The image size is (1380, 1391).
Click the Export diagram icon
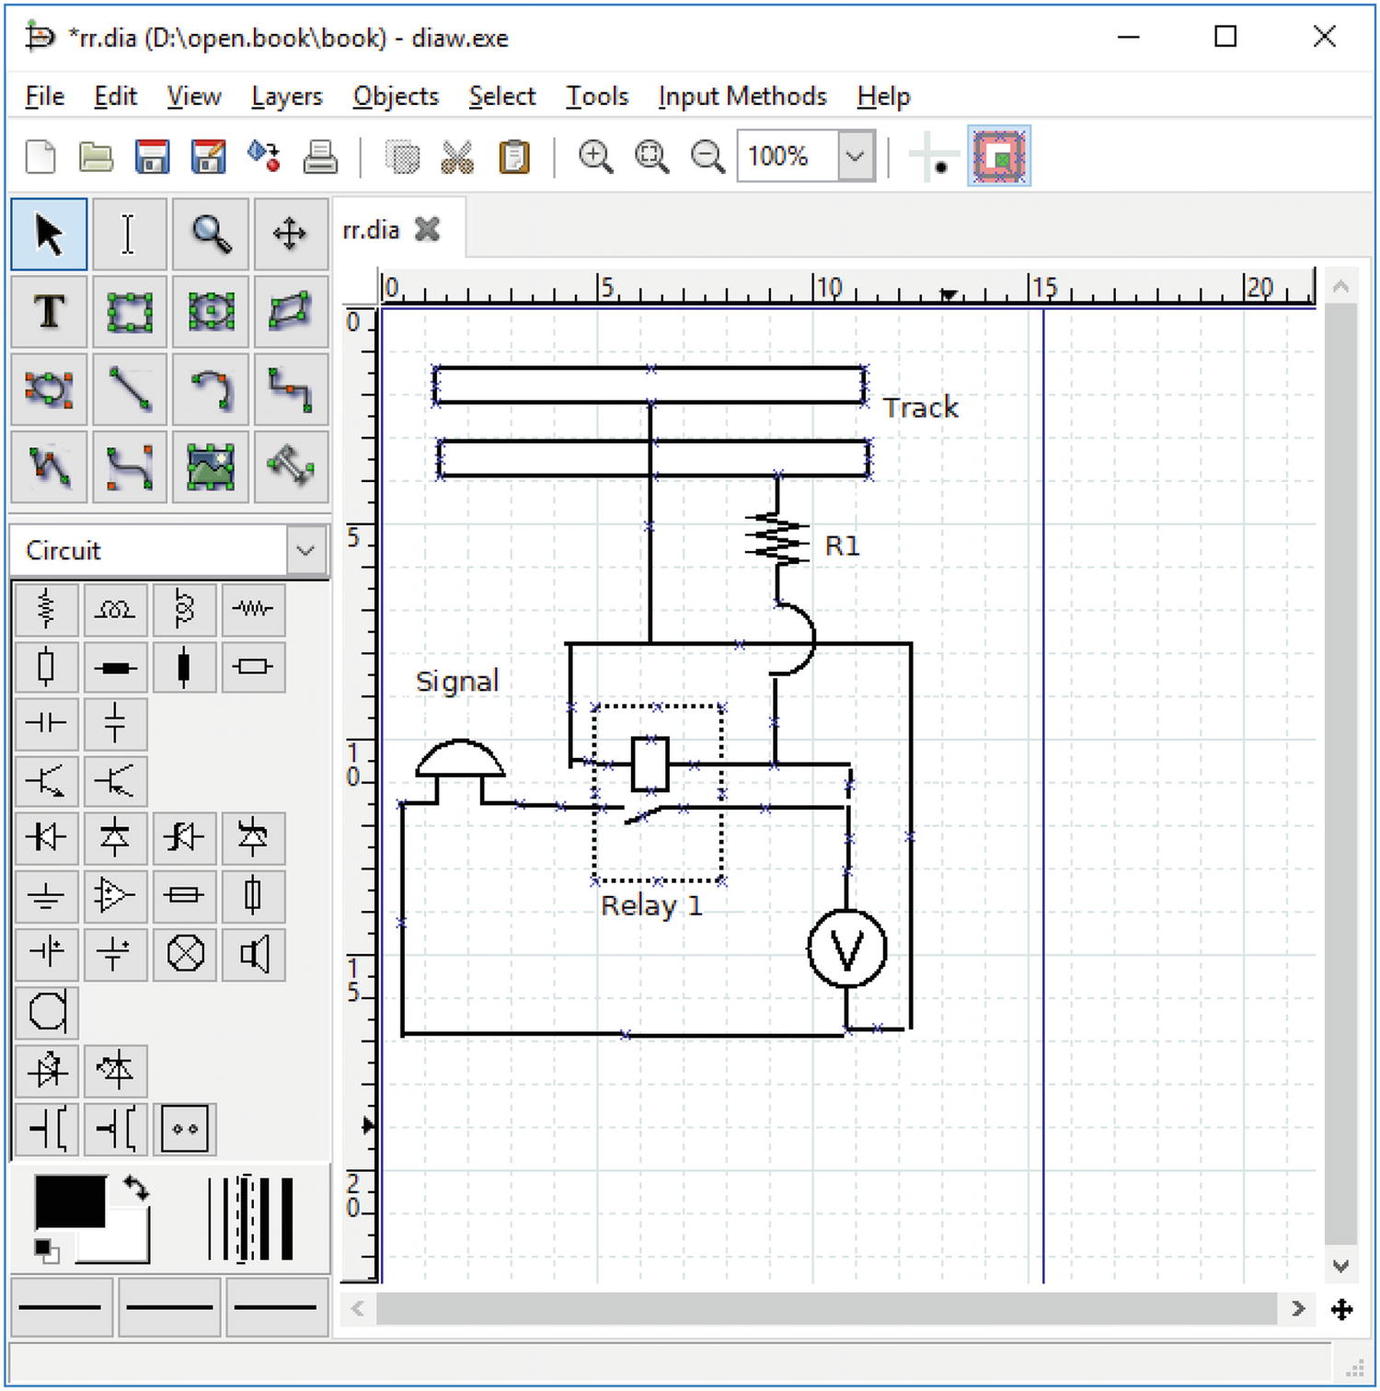point(264,157)
